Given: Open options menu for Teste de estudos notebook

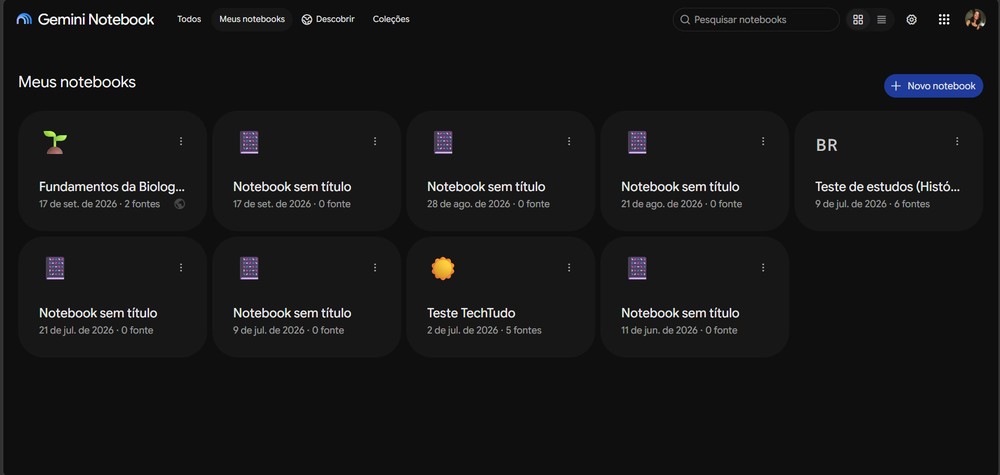Looking at the screenshot, I should click(957, 142).
